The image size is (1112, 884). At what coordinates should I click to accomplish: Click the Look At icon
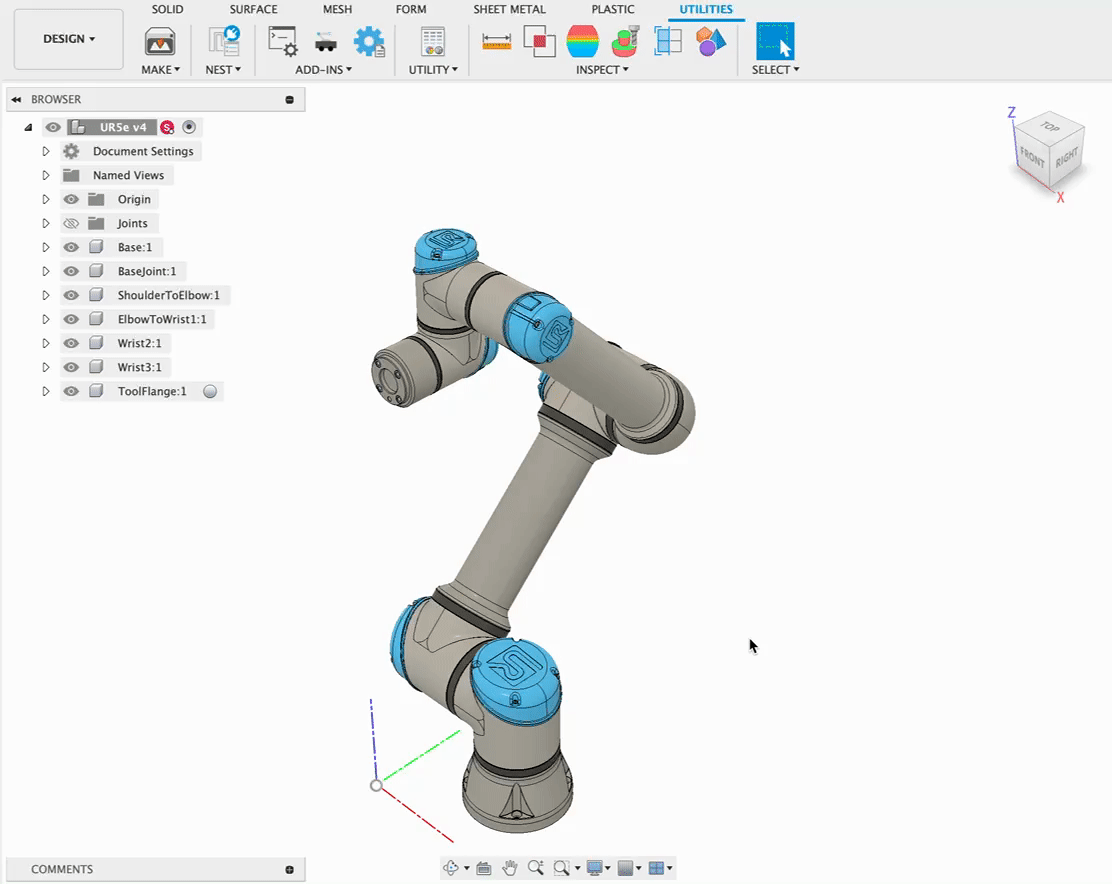pos(484,868)
